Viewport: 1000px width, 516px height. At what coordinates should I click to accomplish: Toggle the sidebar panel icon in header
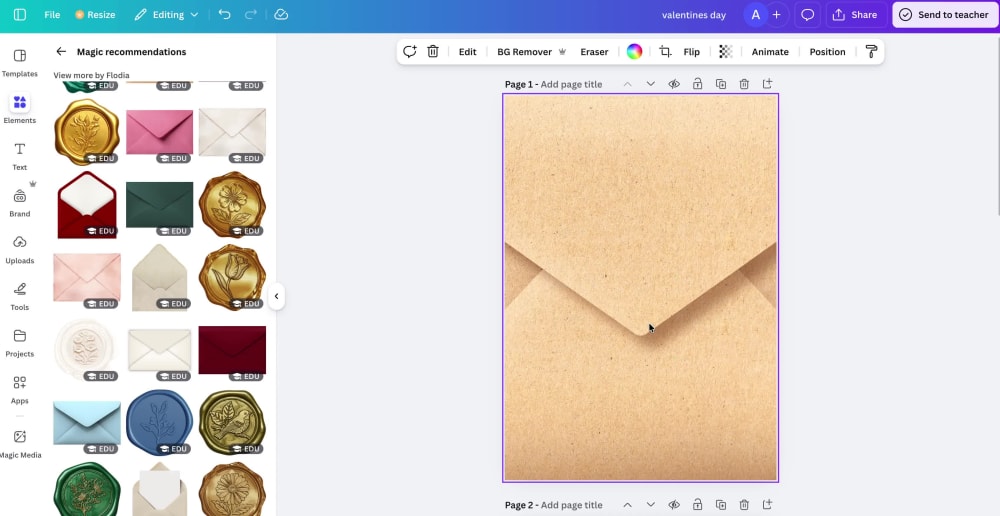point(20,15)
